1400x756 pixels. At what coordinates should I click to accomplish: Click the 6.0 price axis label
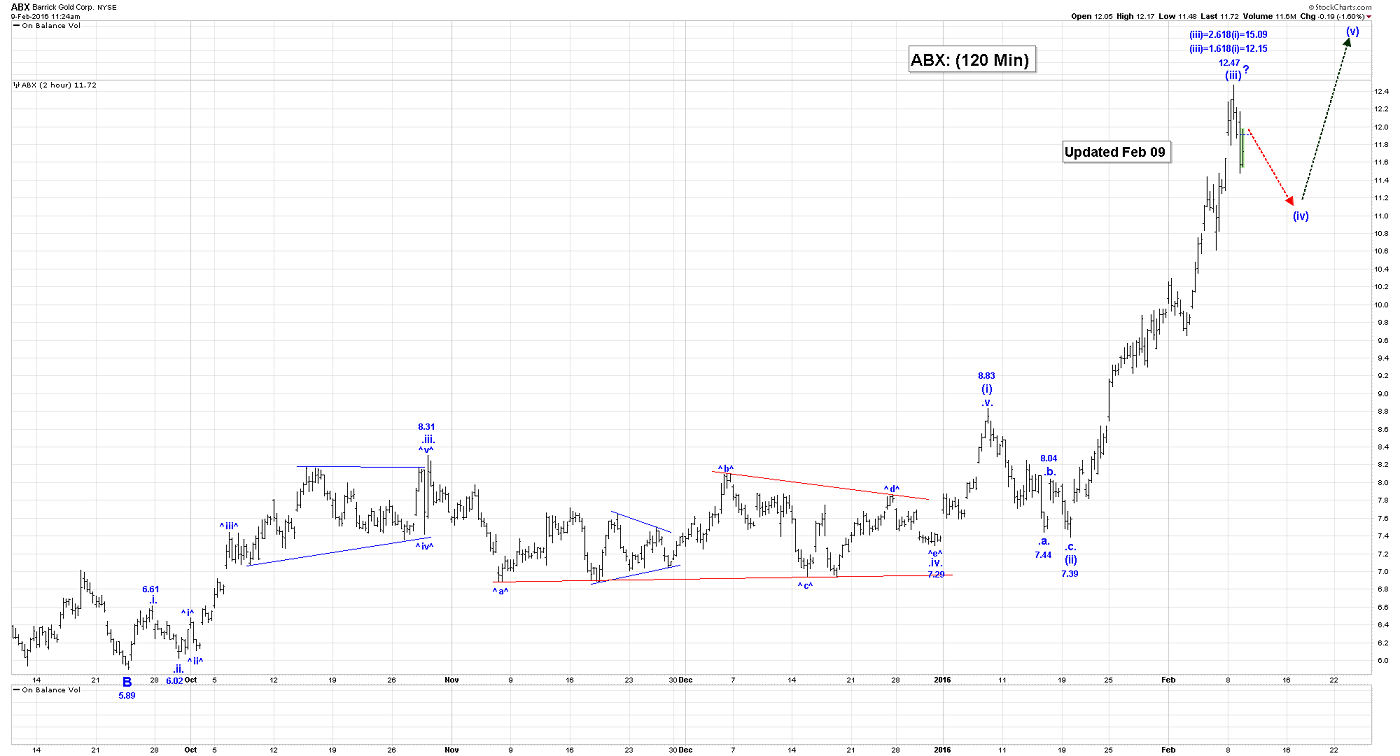[1385, 660]
